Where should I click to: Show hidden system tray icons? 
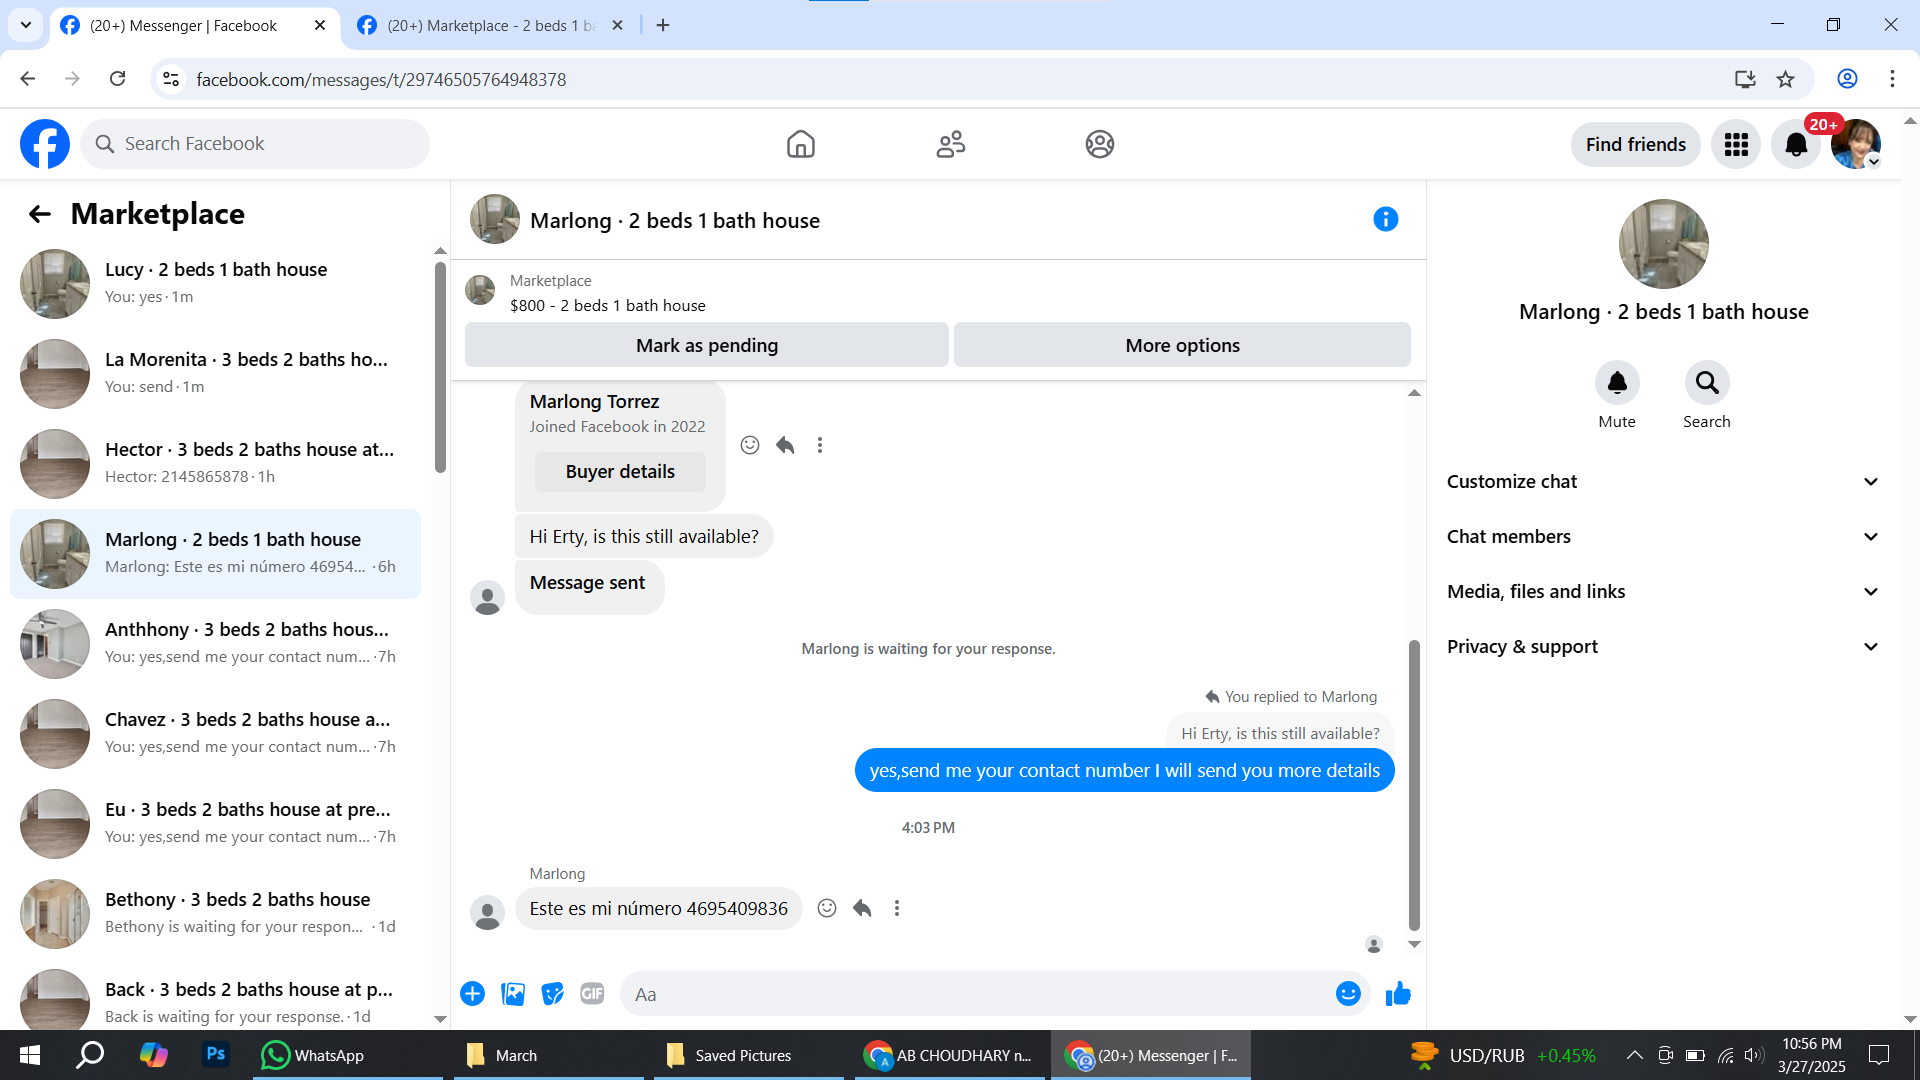(1634, 1055)
